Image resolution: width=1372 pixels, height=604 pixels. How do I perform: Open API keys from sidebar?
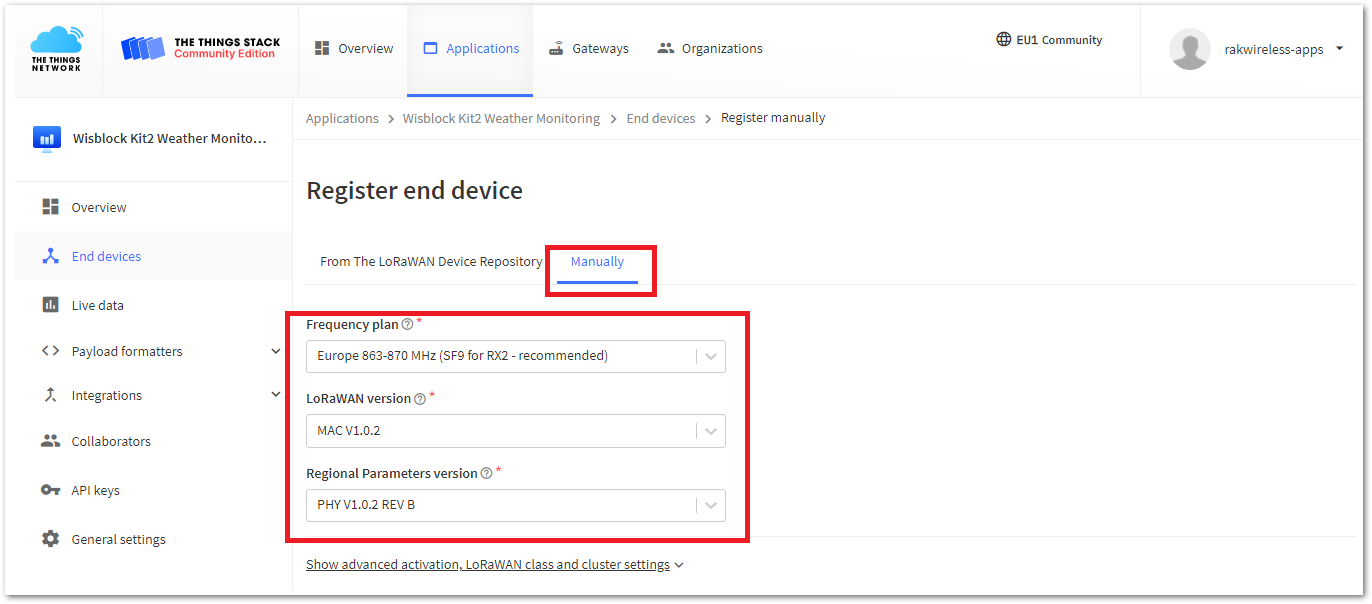pyautogui.click(x=95, y=490)
